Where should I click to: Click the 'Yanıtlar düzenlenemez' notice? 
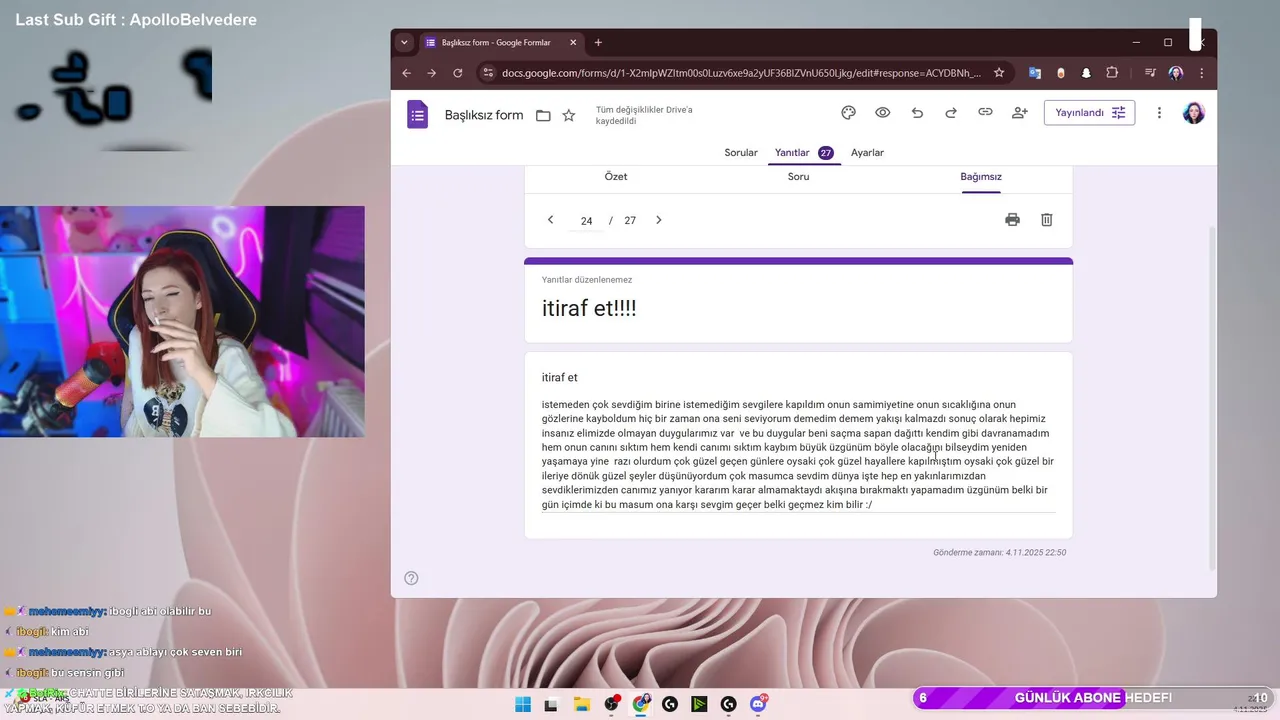[587, 280]
